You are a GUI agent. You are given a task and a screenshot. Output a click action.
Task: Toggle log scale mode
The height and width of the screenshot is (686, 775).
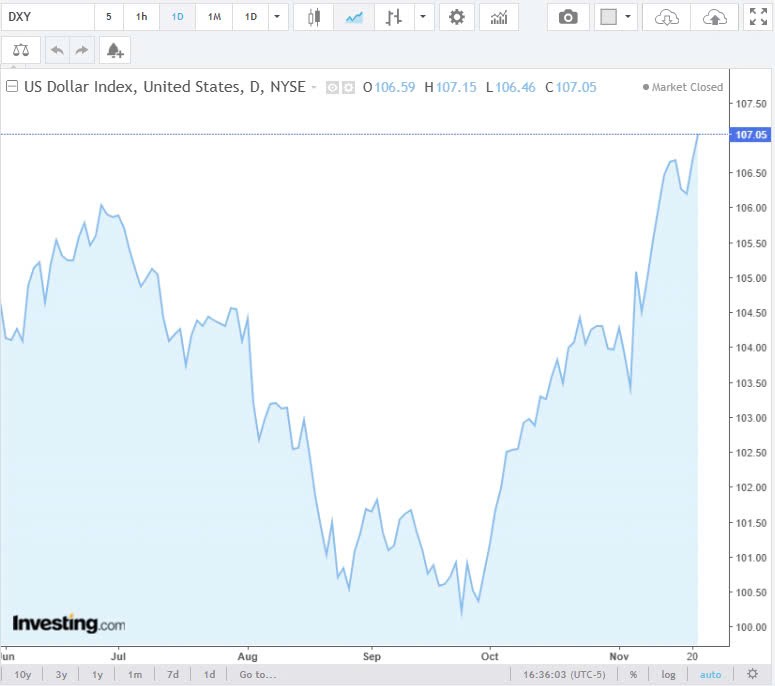(668, 675)
